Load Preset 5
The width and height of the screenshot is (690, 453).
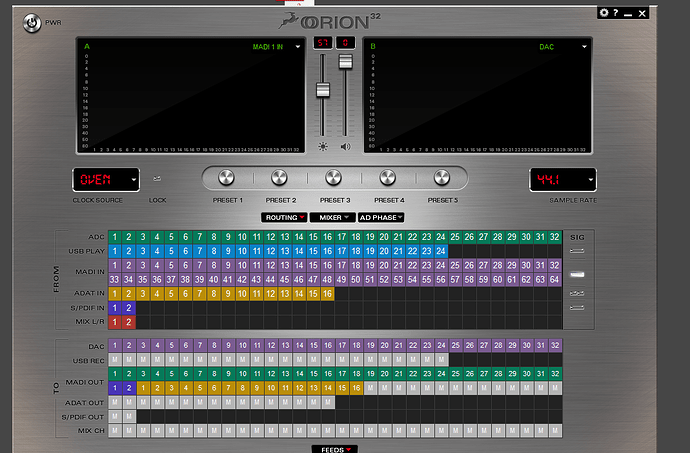pyautogui.click(x=442, y=177)
